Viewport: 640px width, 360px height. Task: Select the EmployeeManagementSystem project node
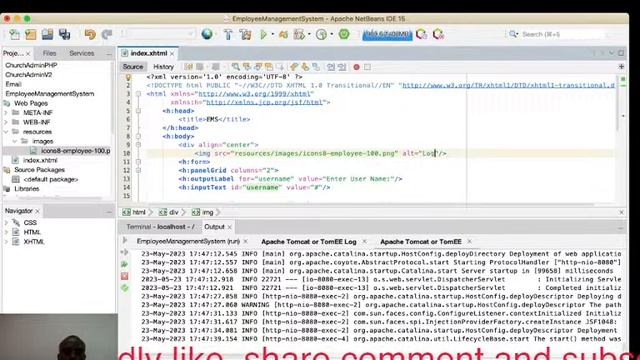[x=50, y=93]
